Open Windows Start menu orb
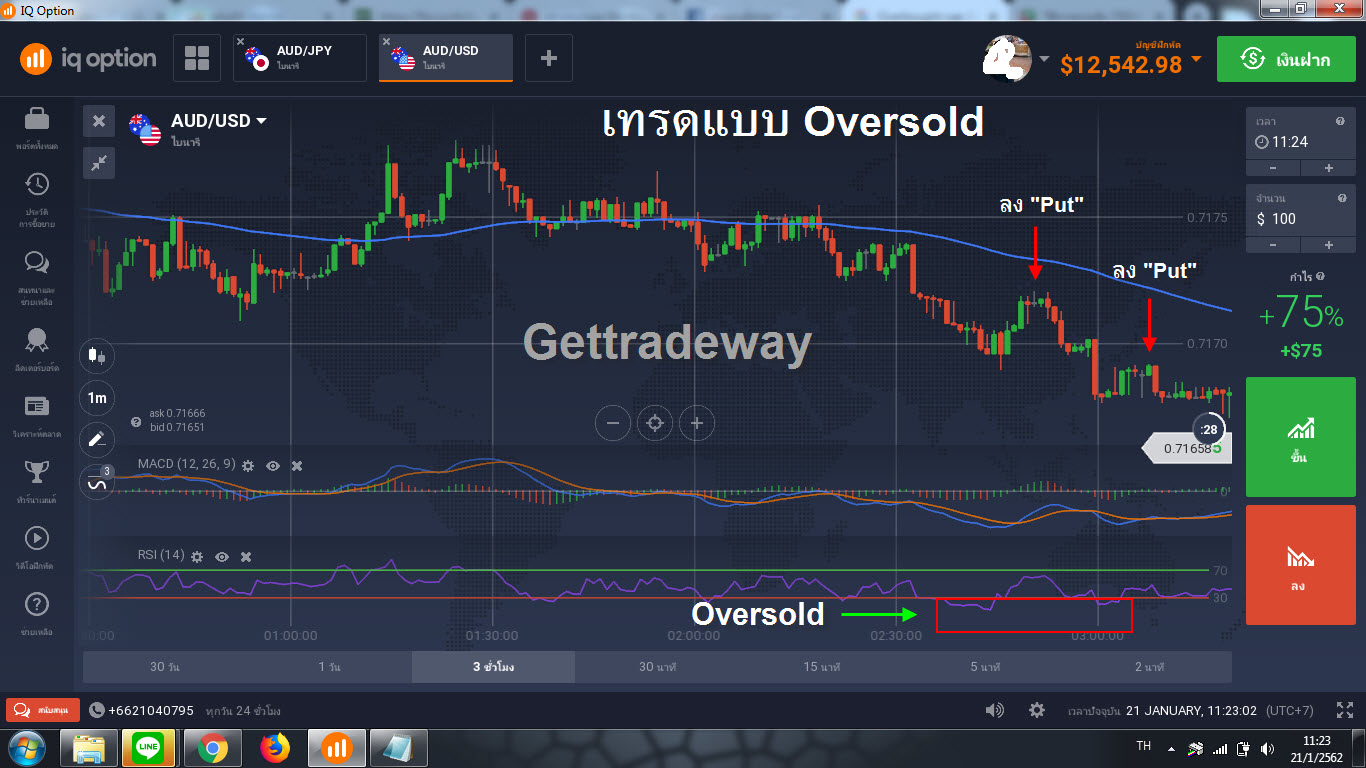 (x=28, y=748)
